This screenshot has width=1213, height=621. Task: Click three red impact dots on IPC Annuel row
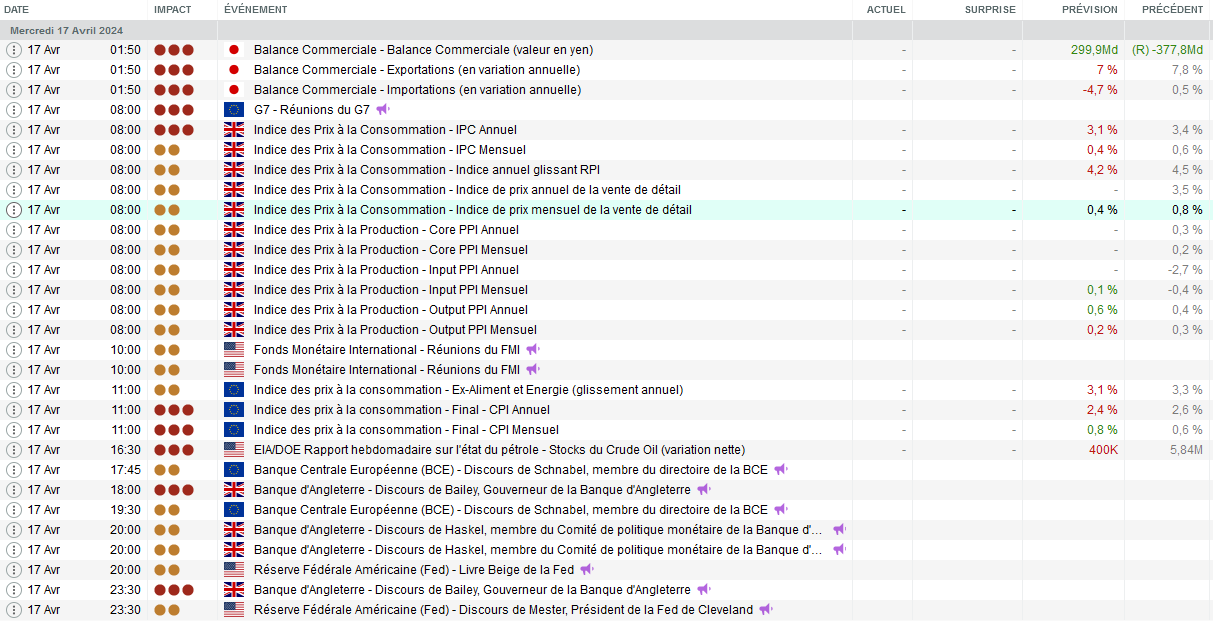tap(174, 130)
